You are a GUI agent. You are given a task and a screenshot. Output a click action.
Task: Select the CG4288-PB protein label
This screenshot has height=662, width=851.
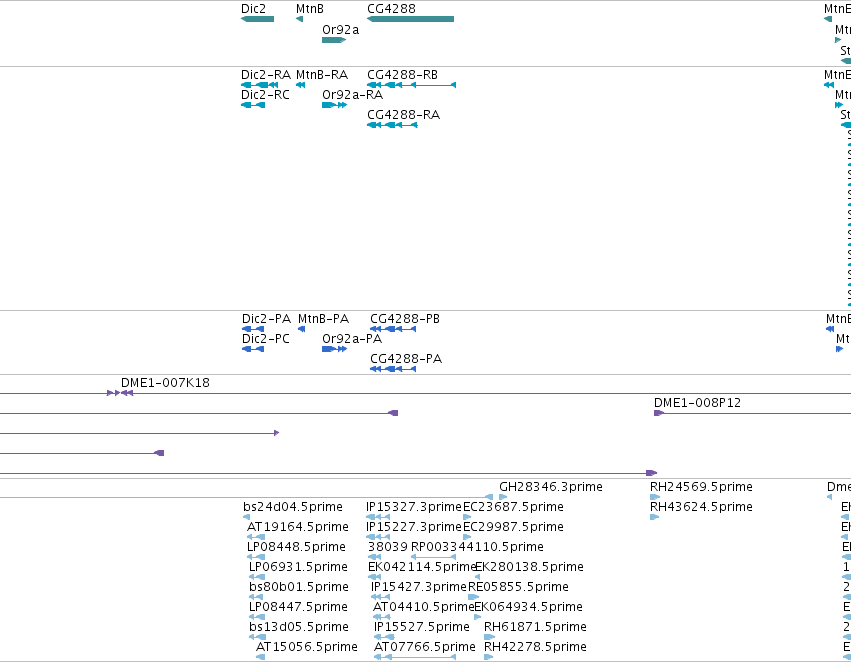coord(405,319)
